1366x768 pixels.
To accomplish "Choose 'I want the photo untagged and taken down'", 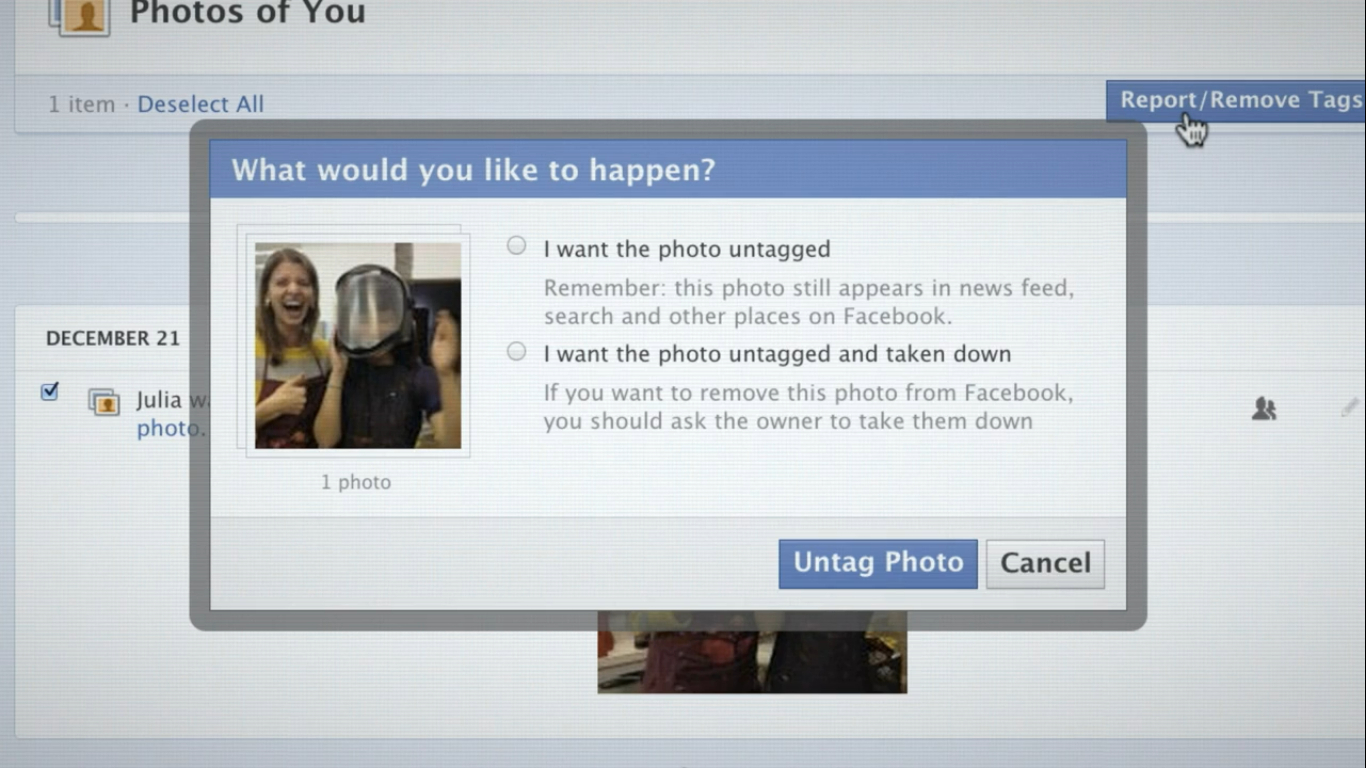I will (x=516, y=351).
